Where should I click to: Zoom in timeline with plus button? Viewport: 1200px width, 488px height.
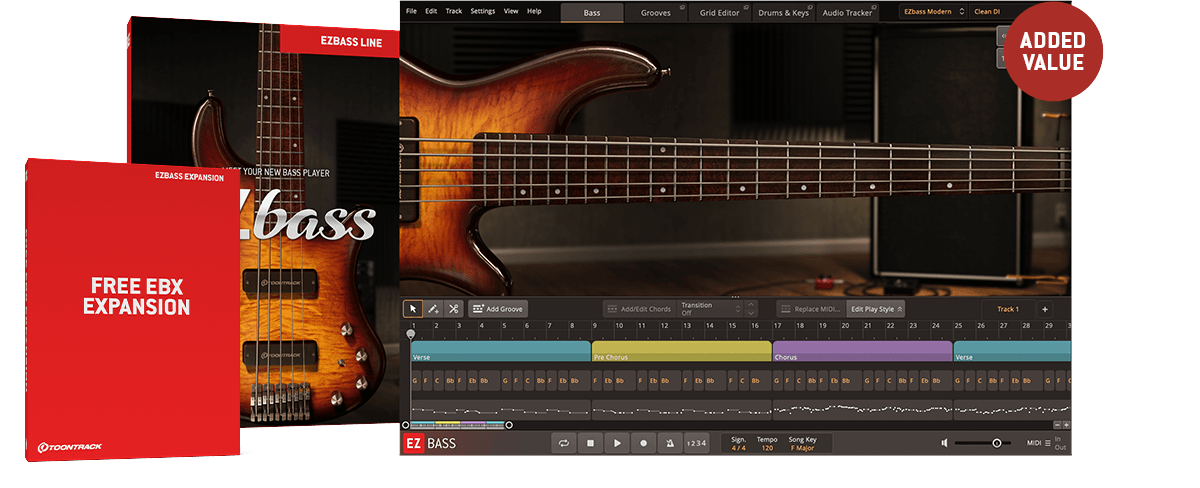[x=1065, y=425]
